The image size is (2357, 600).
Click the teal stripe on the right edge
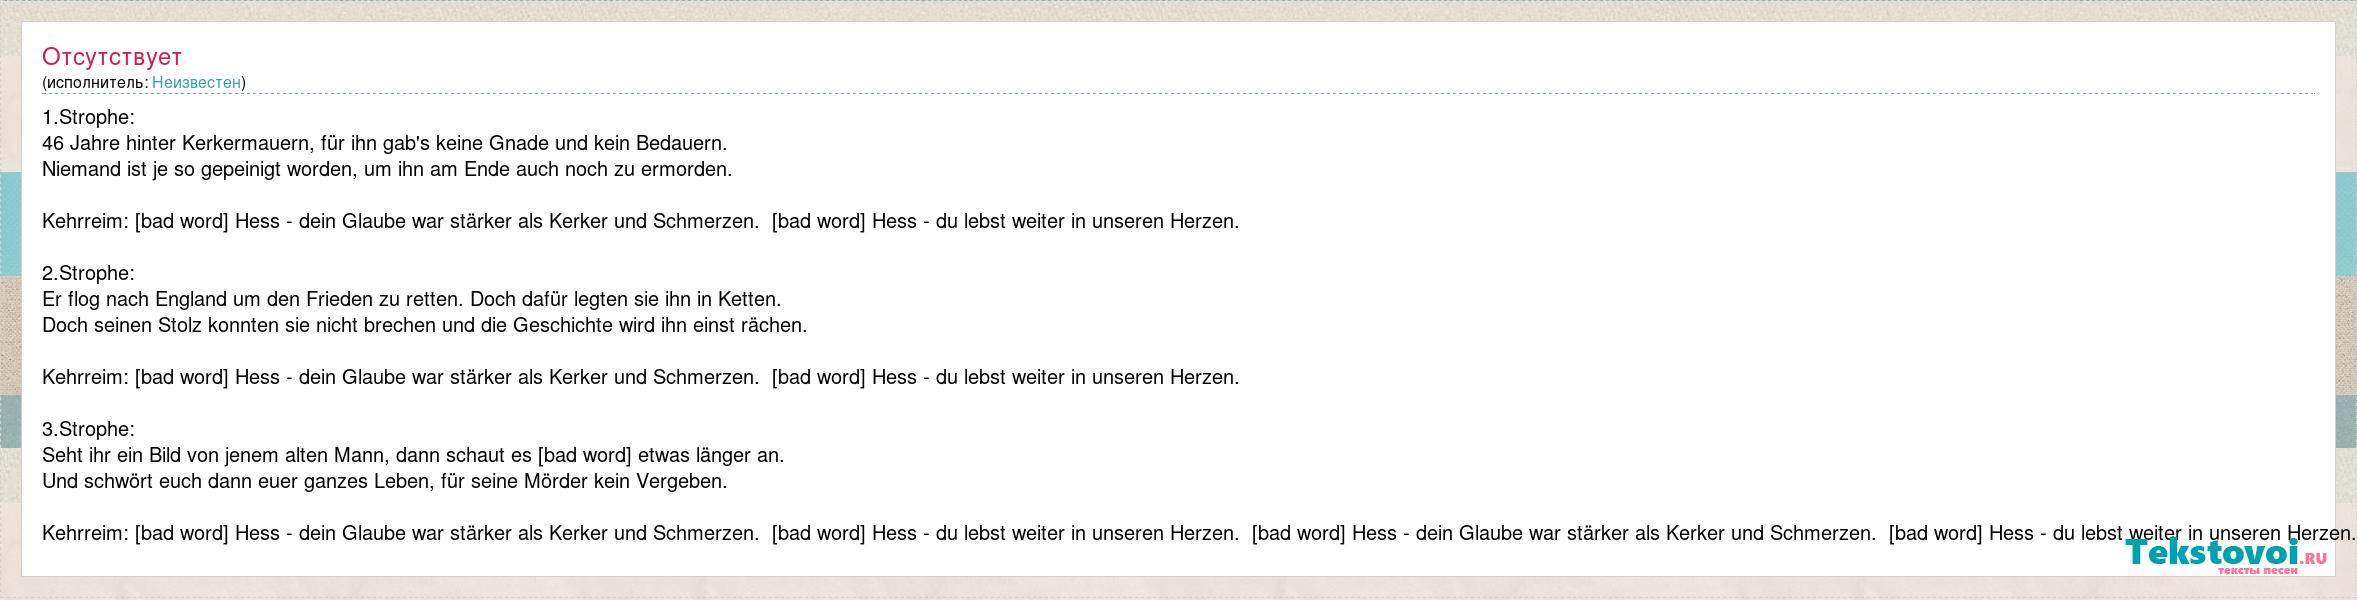(x=2346, y=224)
